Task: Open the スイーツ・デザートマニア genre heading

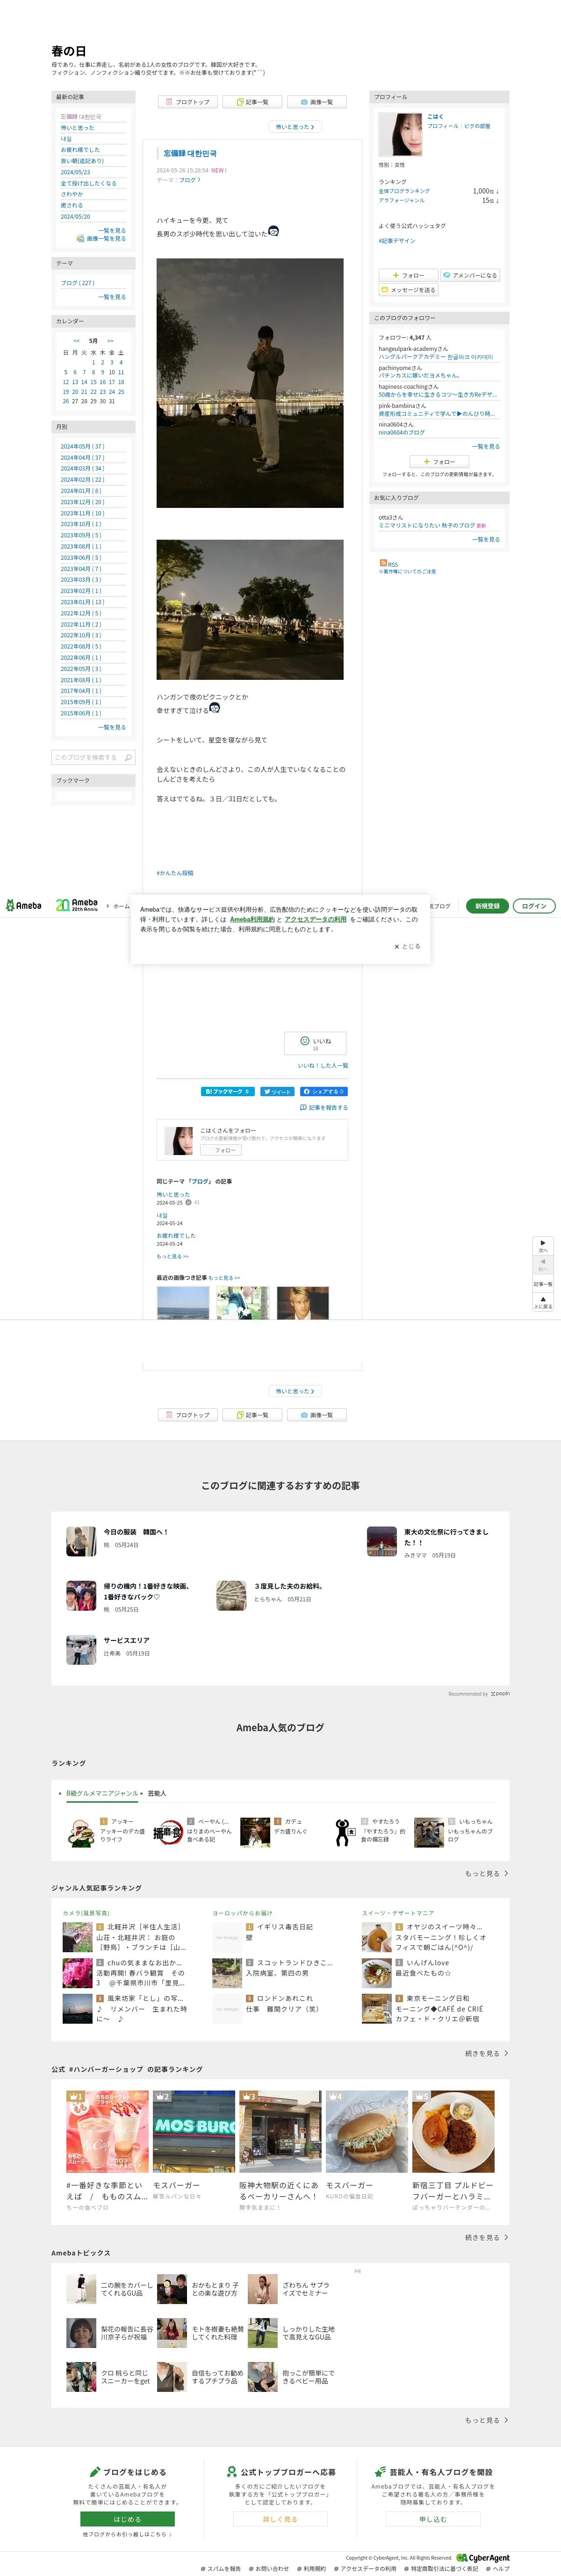Action: [398, 1913]
